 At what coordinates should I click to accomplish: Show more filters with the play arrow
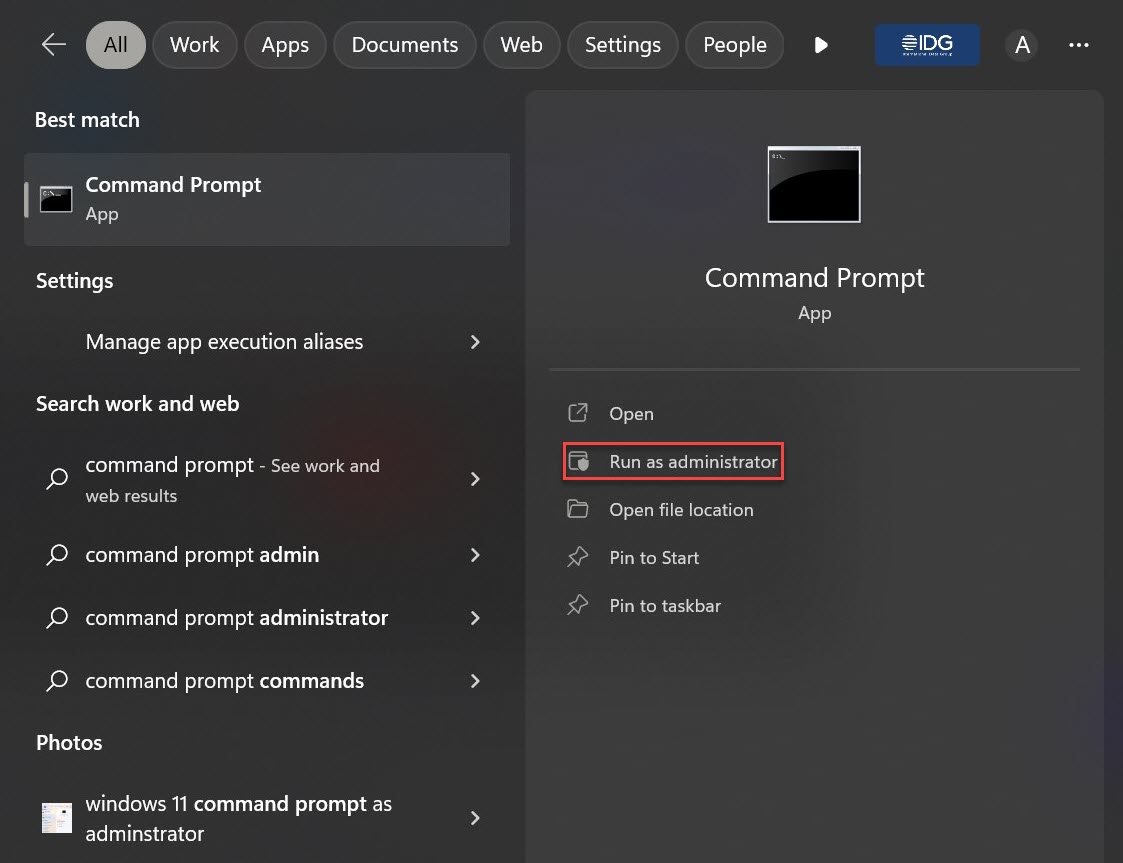click(x=821, y=45)
